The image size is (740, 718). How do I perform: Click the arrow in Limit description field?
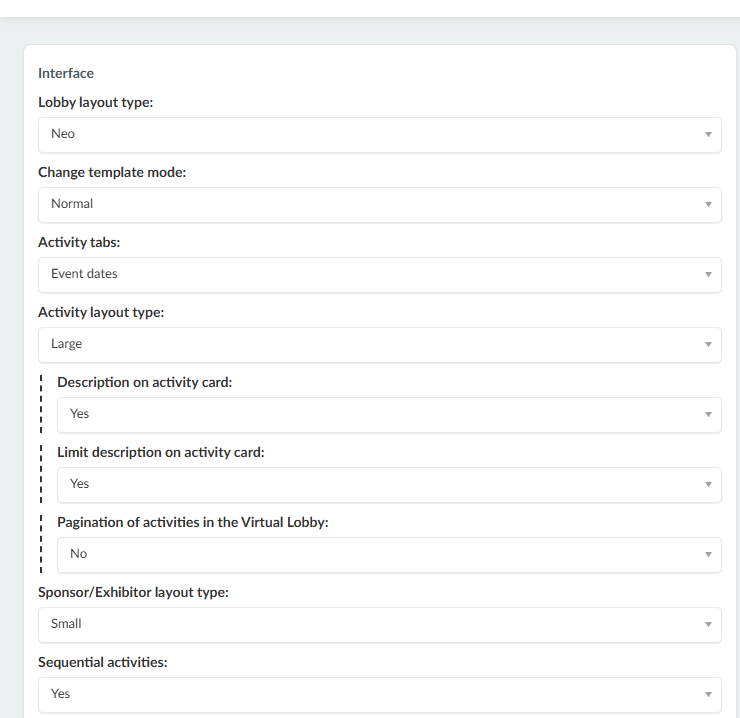click(708, 485)
